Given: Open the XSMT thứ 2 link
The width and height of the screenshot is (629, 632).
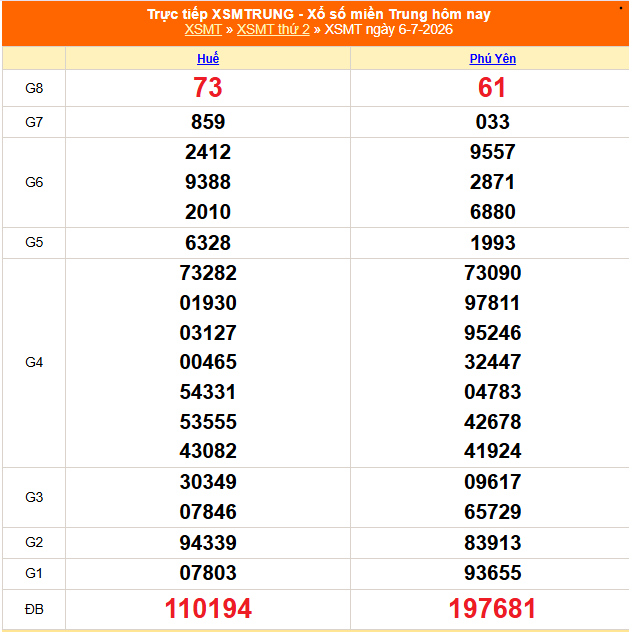Looking at the screenshot, I should (273, 29).
